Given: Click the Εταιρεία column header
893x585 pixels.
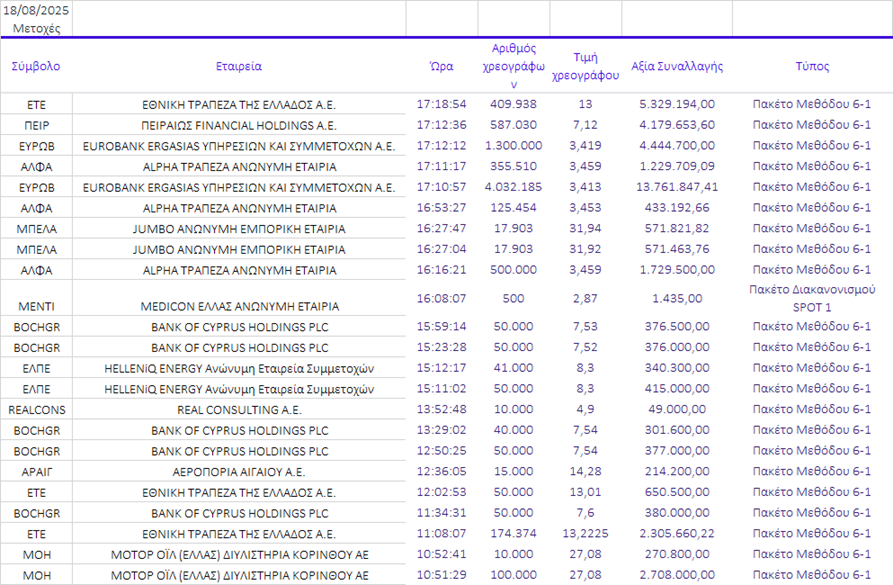Looking at the screenshot, I should click(x=239, y=66).
